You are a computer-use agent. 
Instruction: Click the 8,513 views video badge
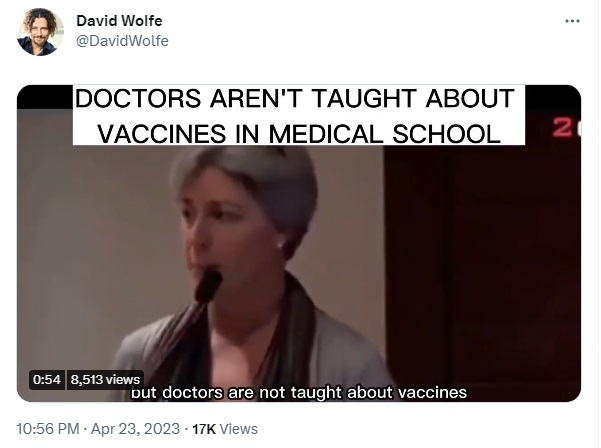pos(105,379)
